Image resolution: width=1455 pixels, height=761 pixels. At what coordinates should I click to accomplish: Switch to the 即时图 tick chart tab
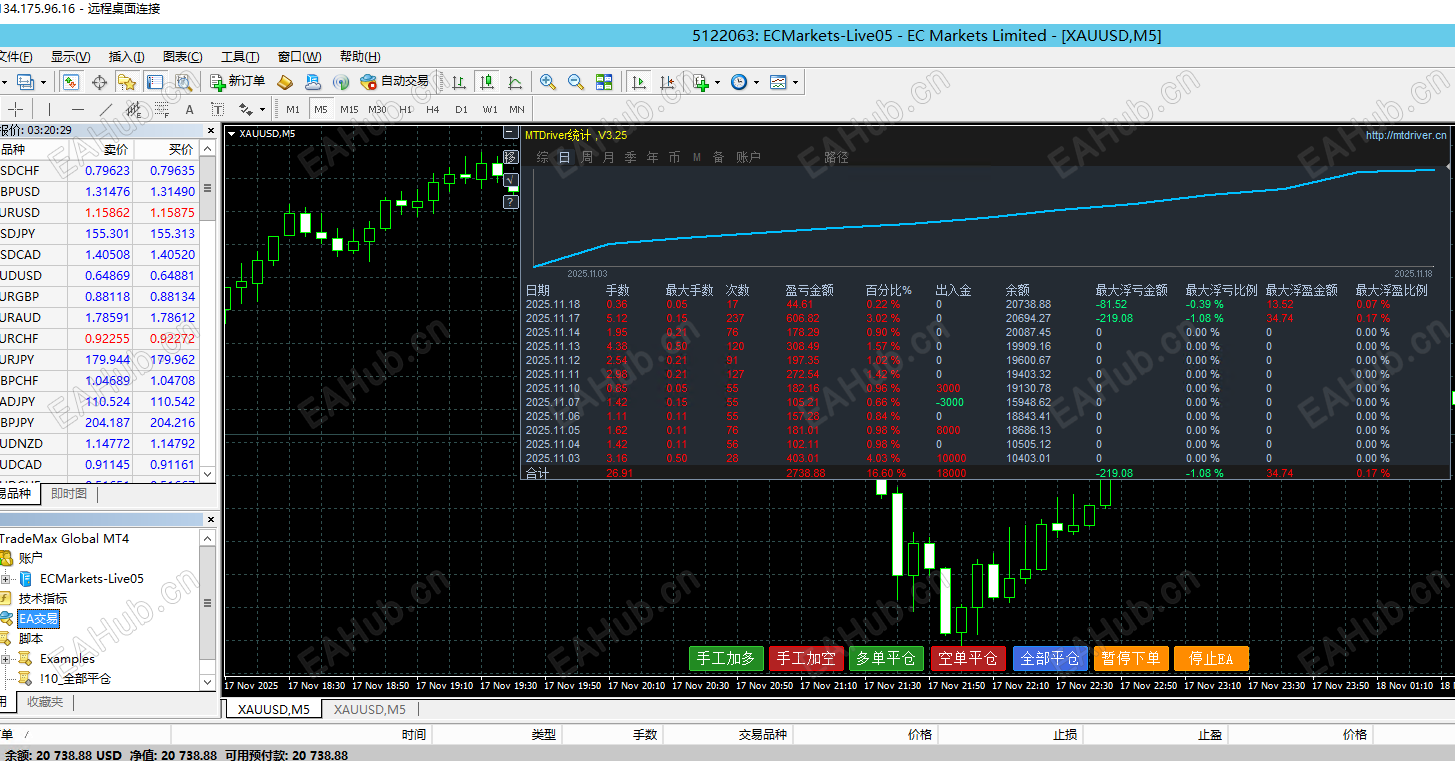(x=69, y=493)
